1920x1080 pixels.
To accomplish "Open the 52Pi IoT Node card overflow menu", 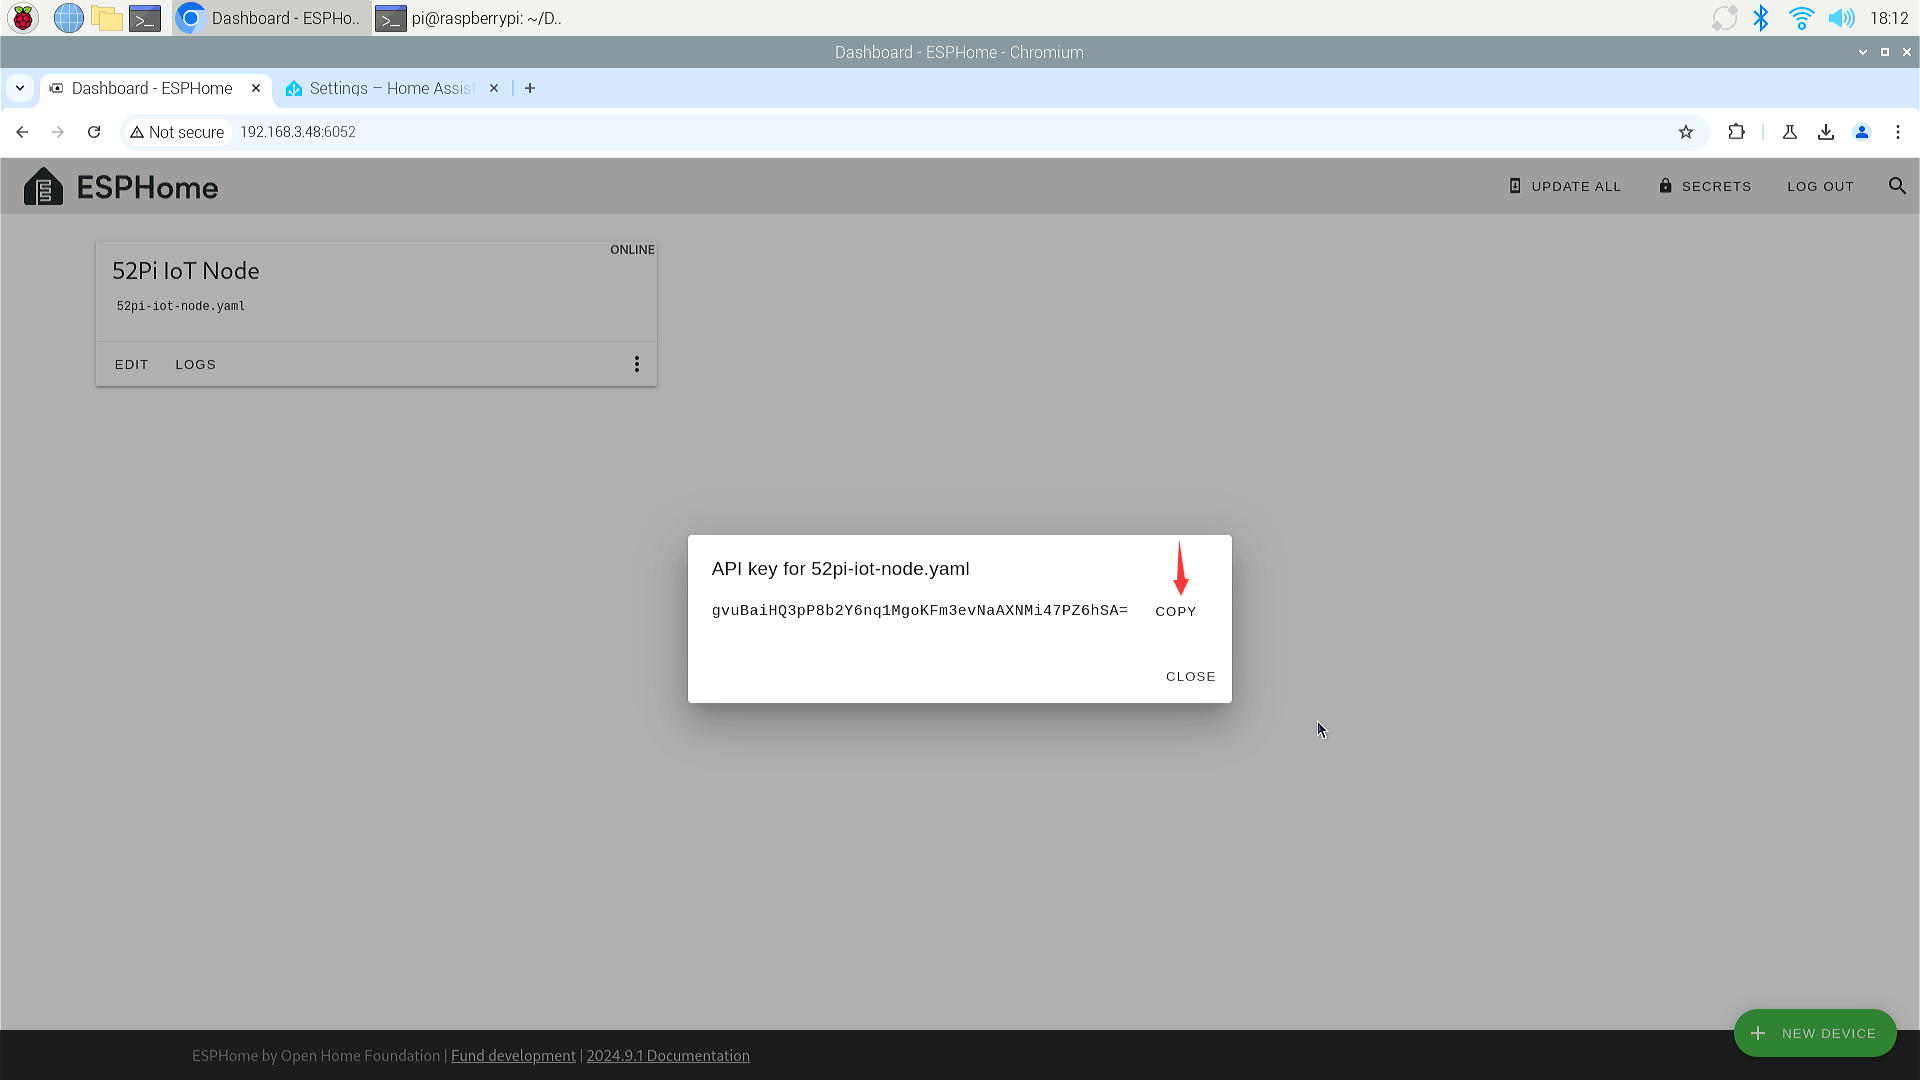I will coord(637,365).
